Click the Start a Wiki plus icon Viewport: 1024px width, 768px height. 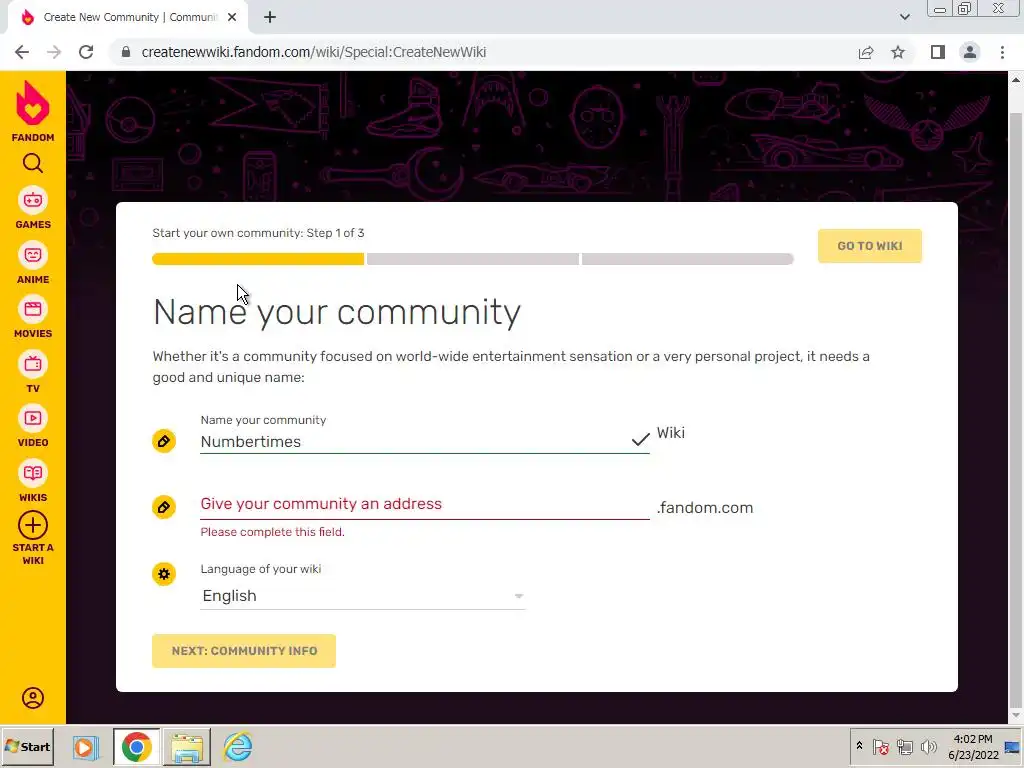click(33, 526)
